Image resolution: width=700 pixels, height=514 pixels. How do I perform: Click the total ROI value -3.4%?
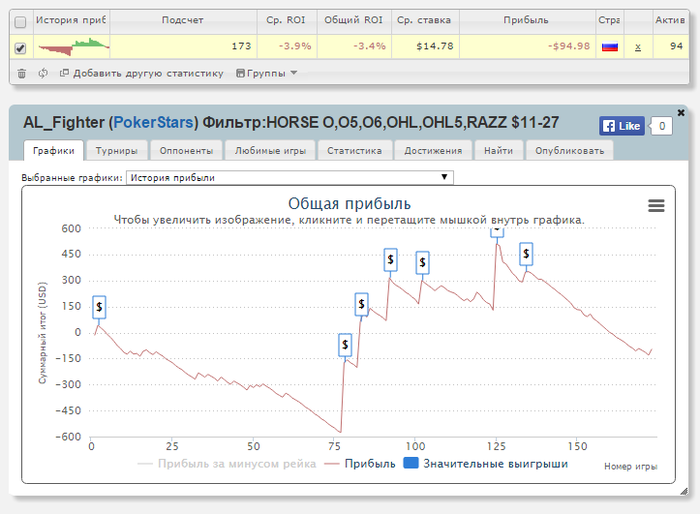369,46
